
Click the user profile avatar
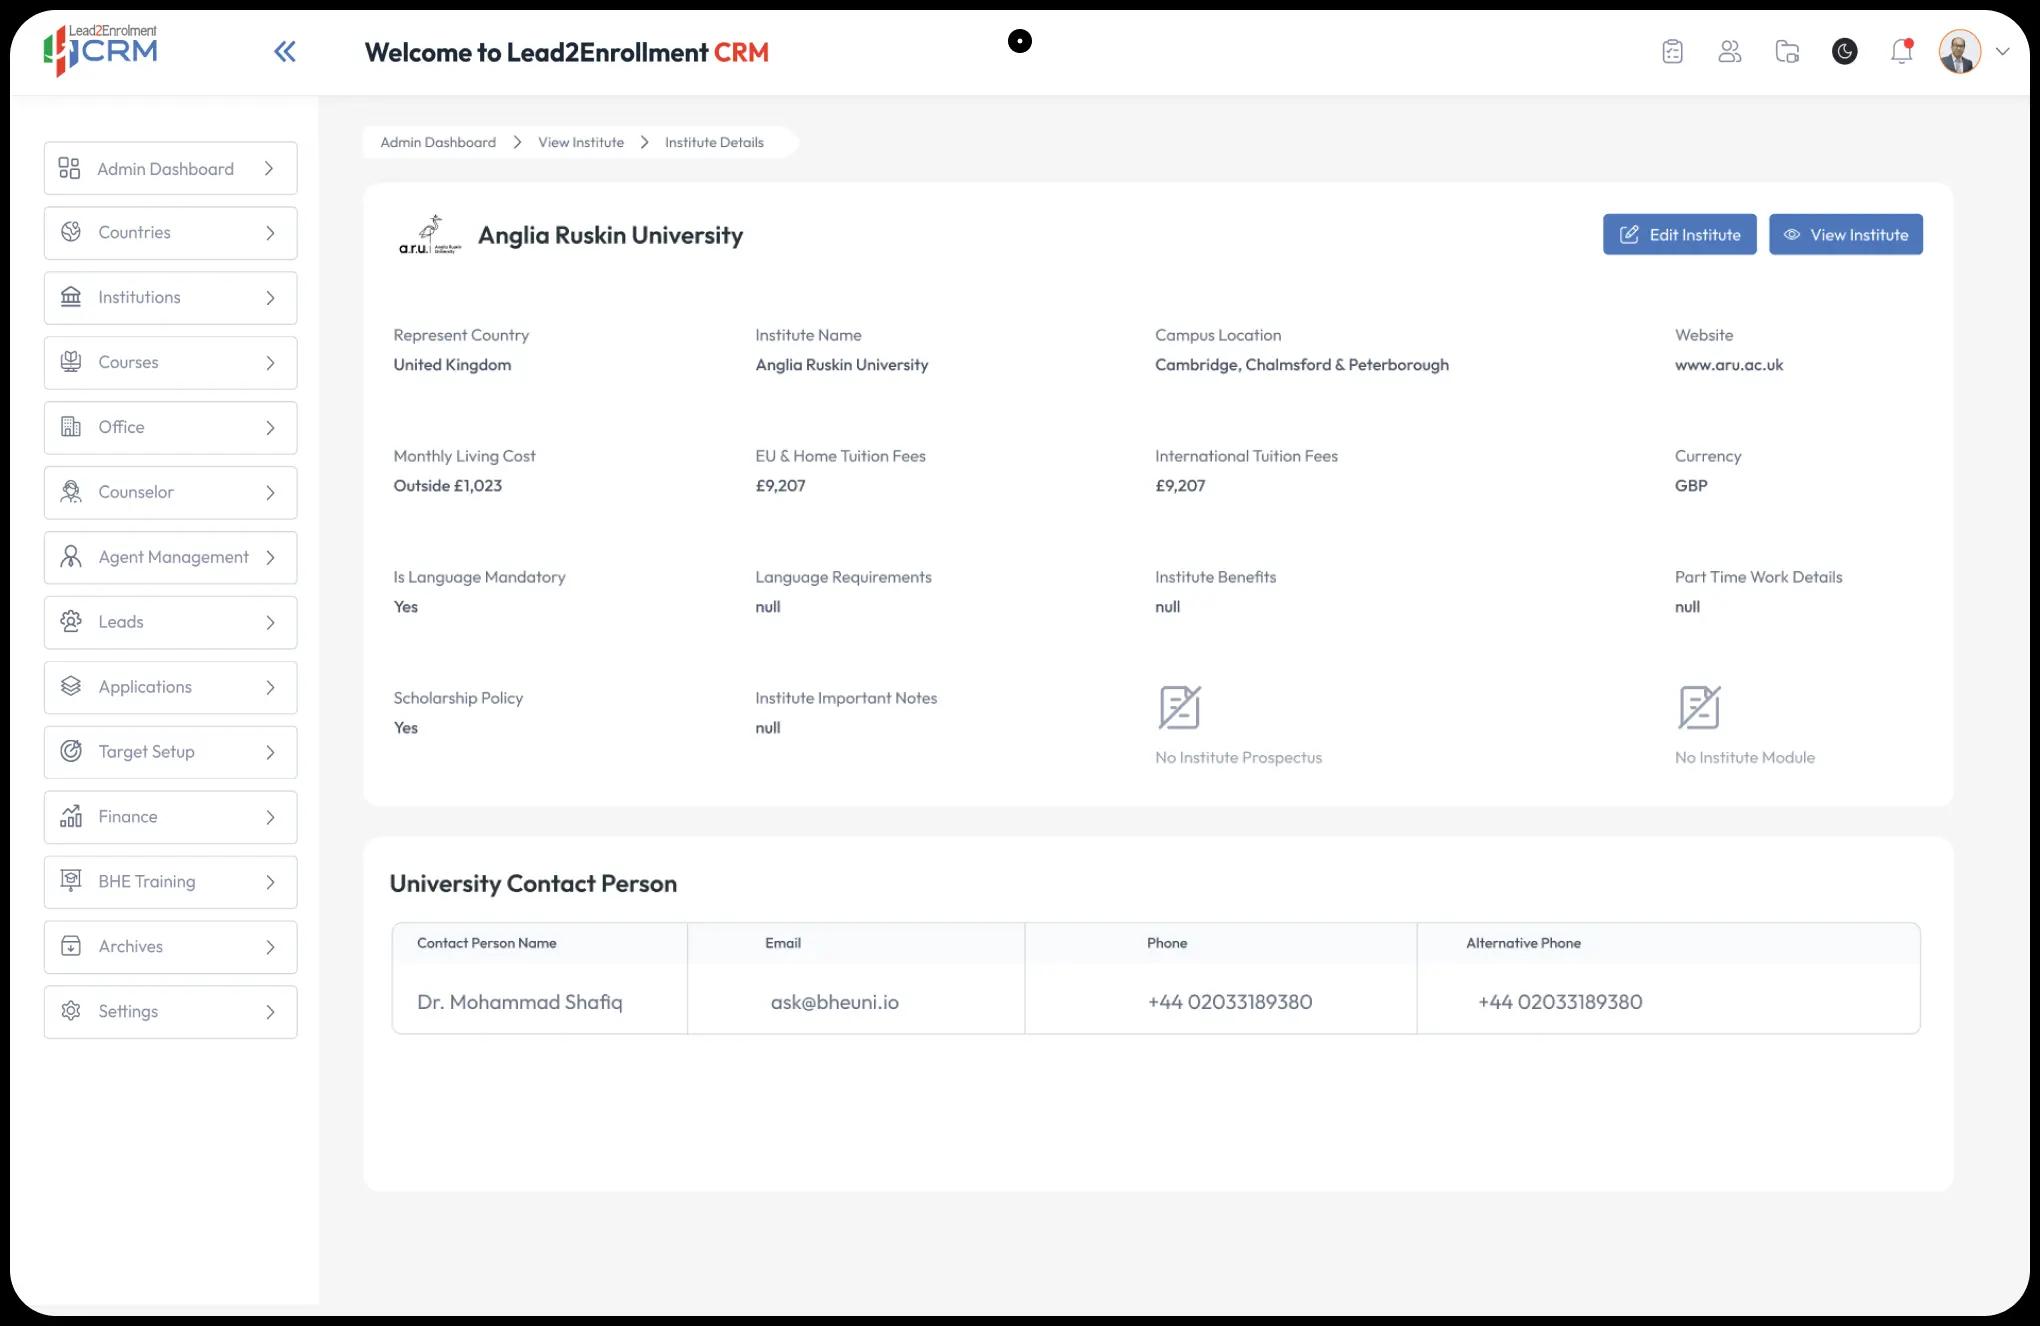point(1959,52)
